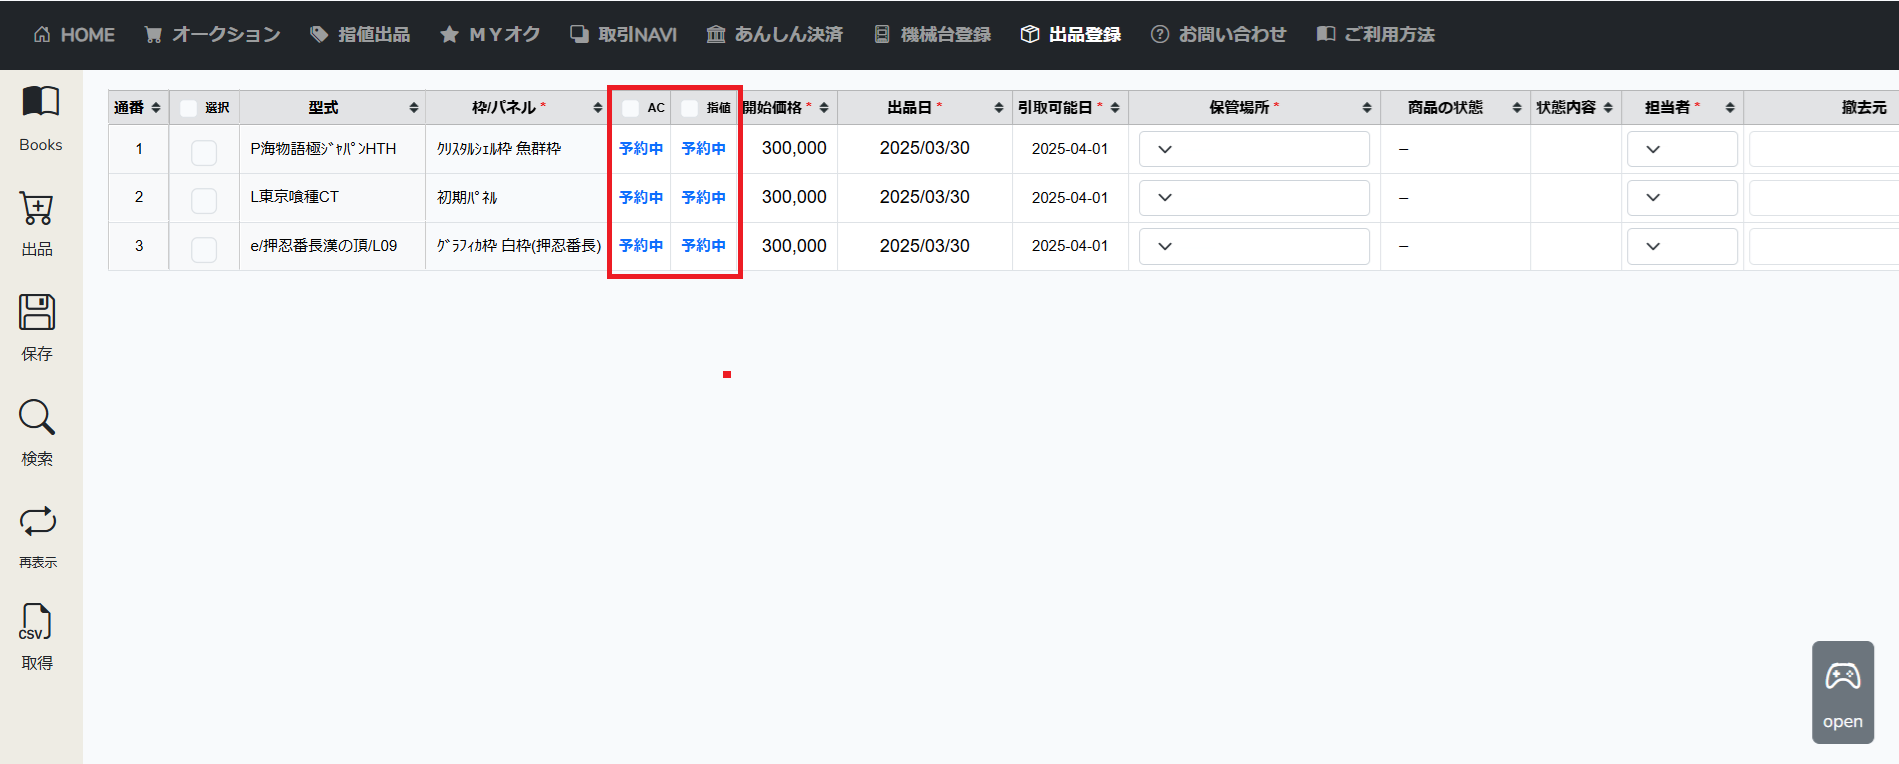Screen dimensions: 1899x764
Task: Click the グラフィカ枠 白枠(押忍番長) cell
Action: (519, 246)
